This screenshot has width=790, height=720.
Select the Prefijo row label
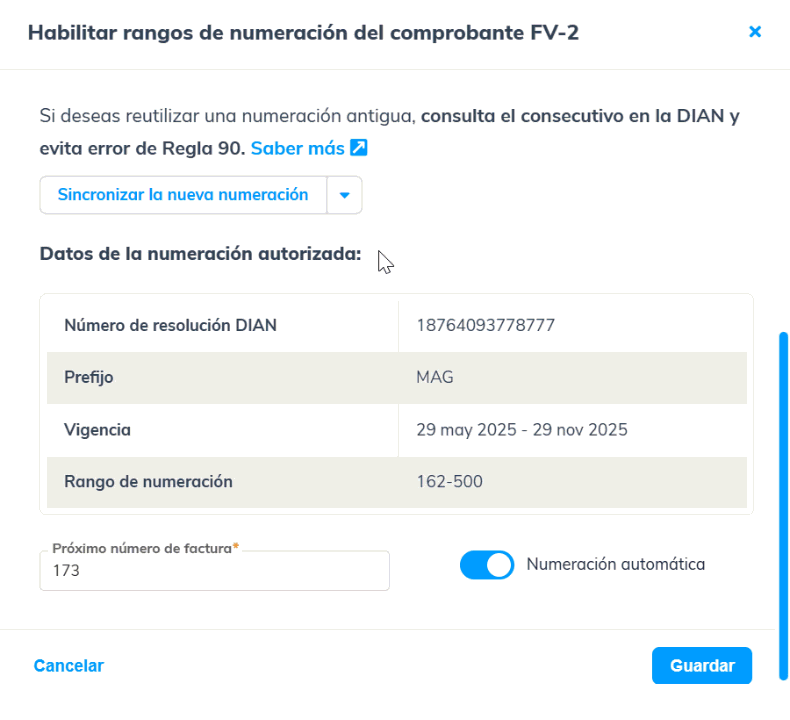pyautogui.click(x=89, y=378)
